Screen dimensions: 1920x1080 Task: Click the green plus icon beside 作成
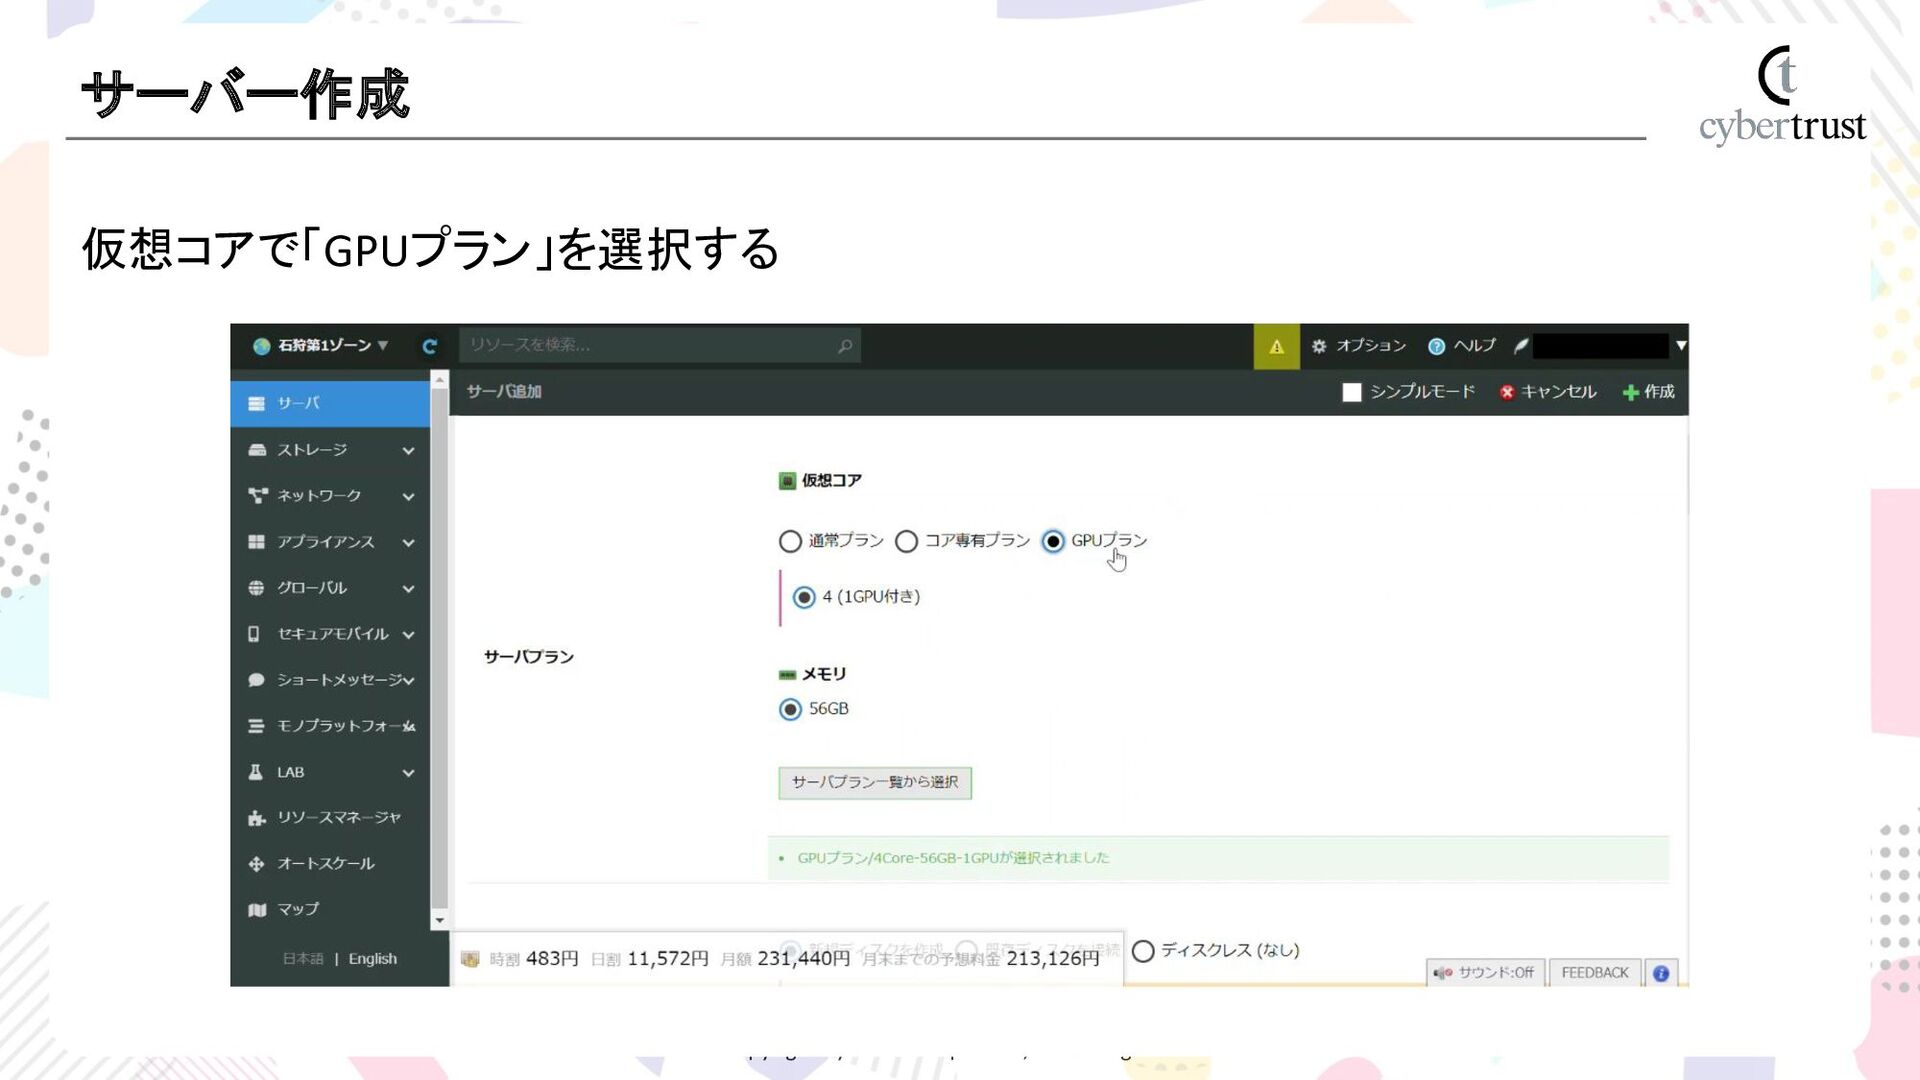coord(1630,393)
